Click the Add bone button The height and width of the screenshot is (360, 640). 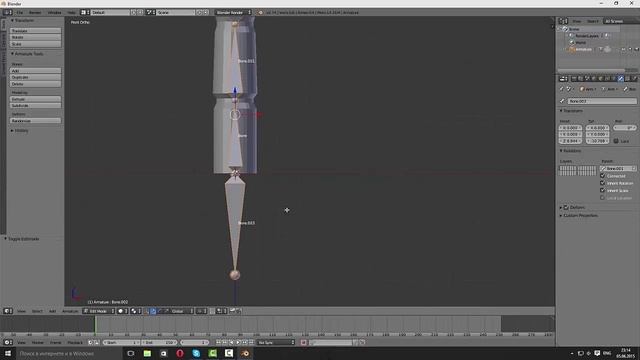(36, 71)
